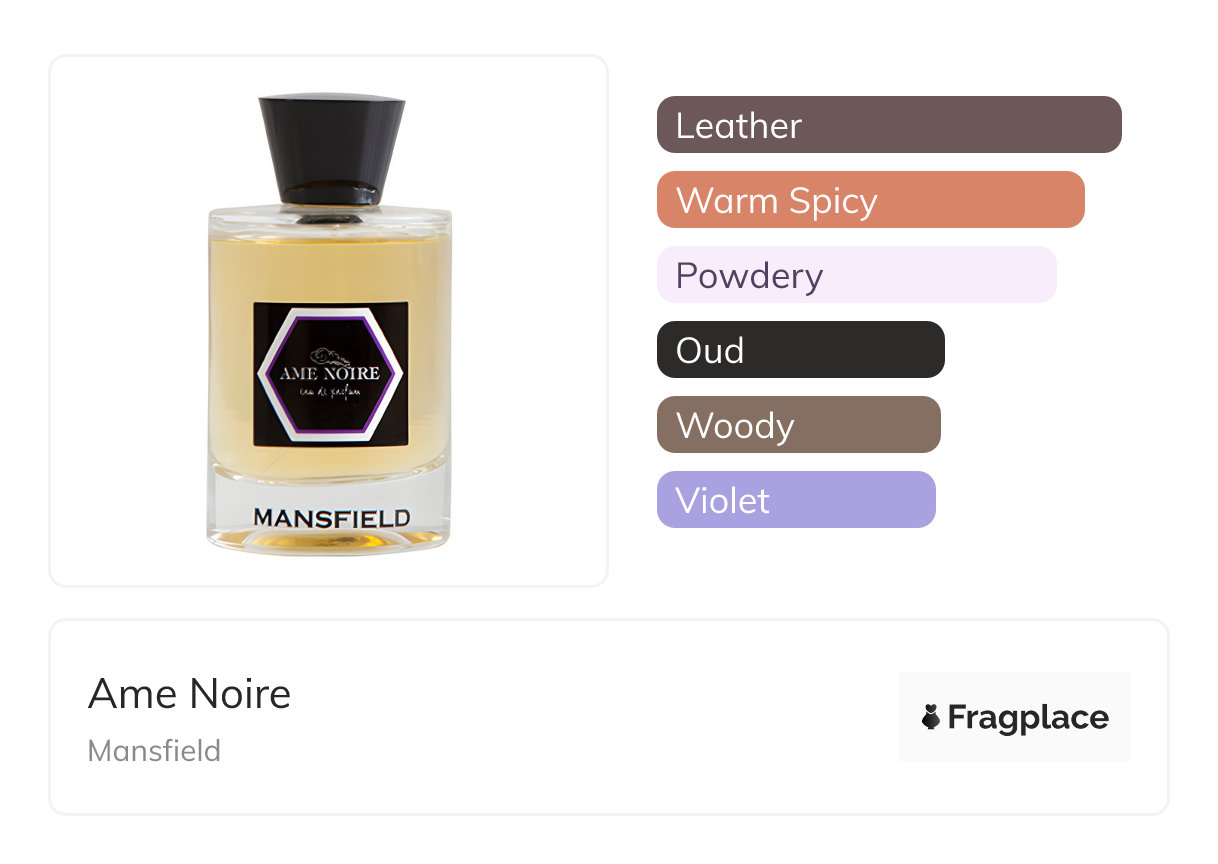
Task: Click the Fragplace wordmark text
Action: (x=1028, y=717)
